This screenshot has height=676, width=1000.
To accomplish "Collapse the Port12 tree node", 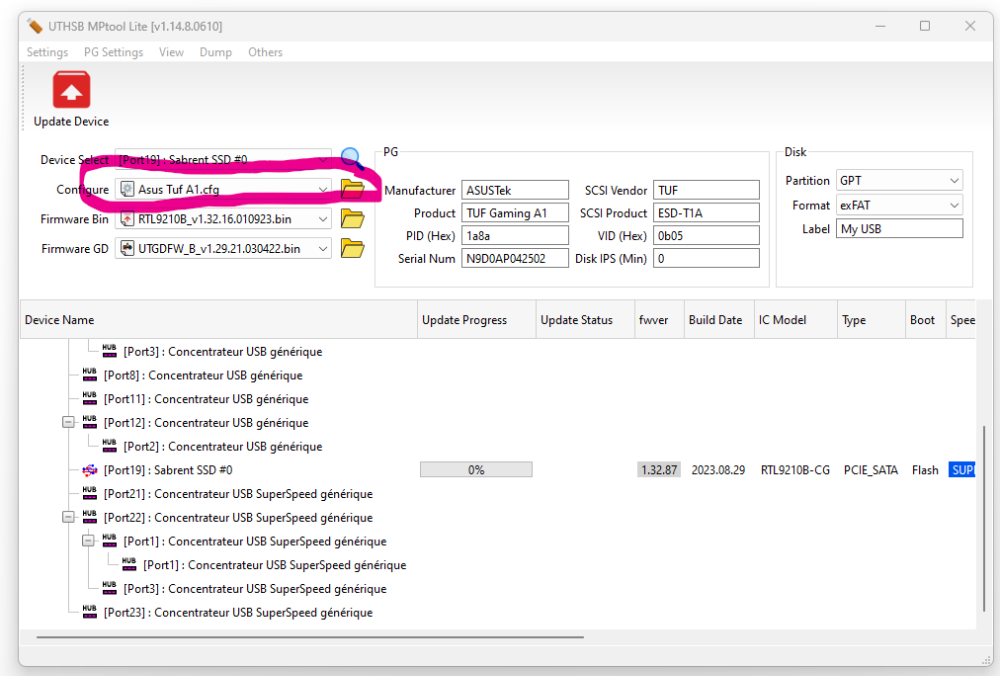I will click(x=68, y=423).
